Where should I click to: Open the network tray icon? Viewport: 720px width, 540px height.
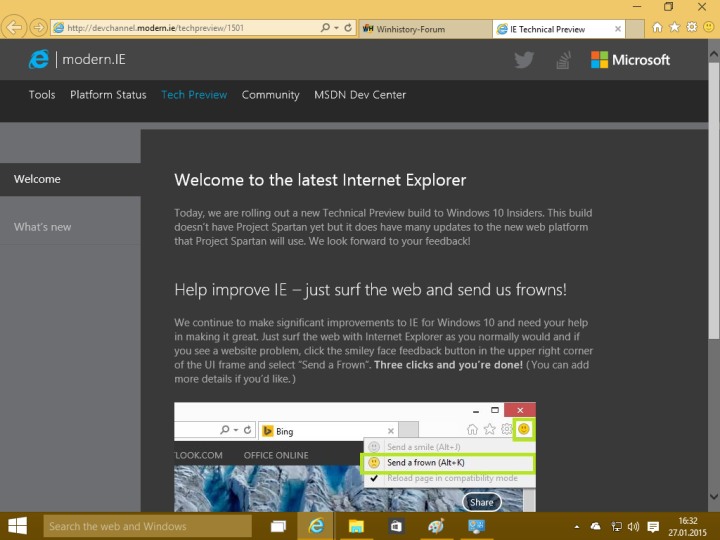coord(616,527)
